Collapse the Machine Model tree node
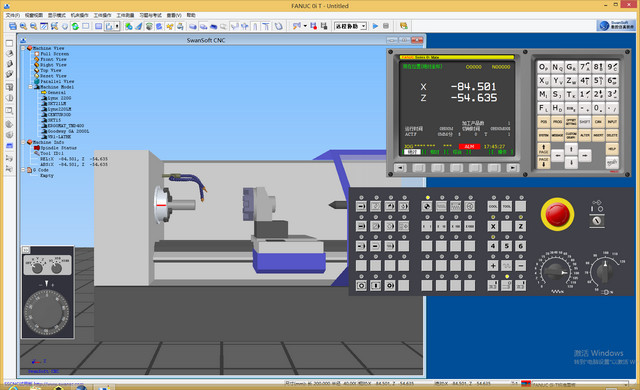This screenshot has height=390, width=640. coord(31,87)
